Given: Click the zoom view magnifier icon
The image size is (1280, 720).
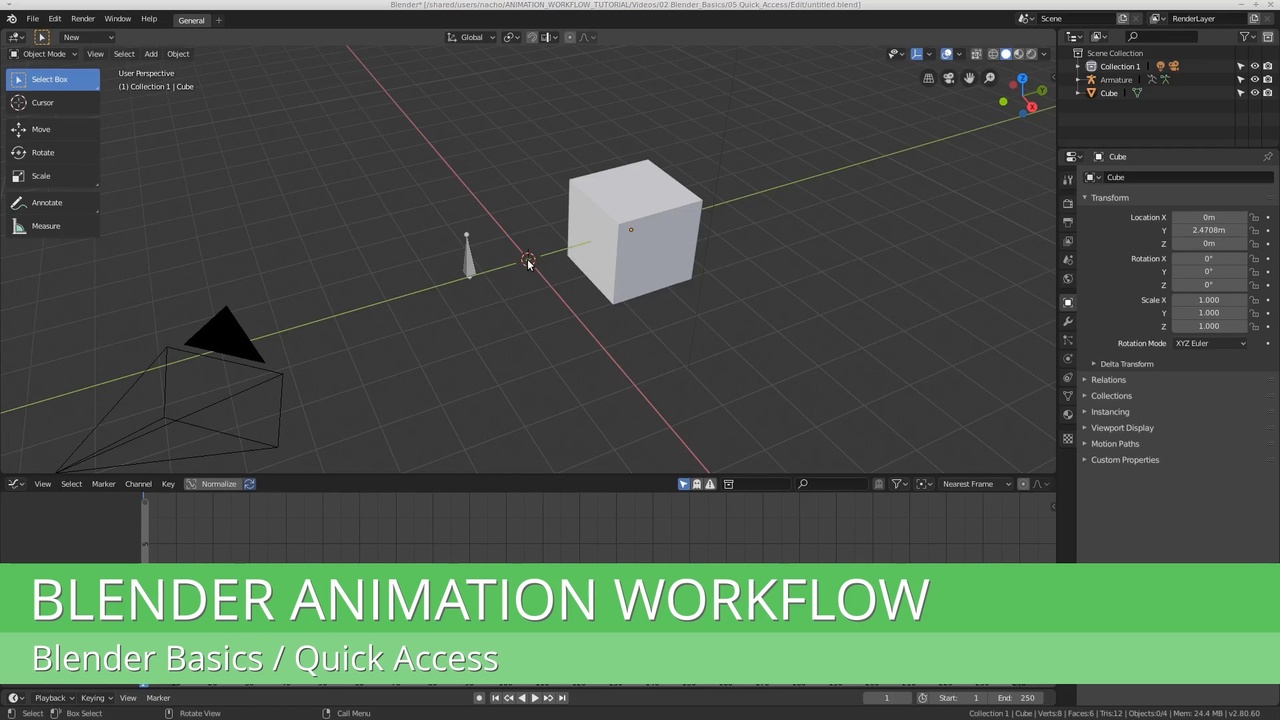Looking at the screenshot, I should pyautogui.click(x=990, y=78).
